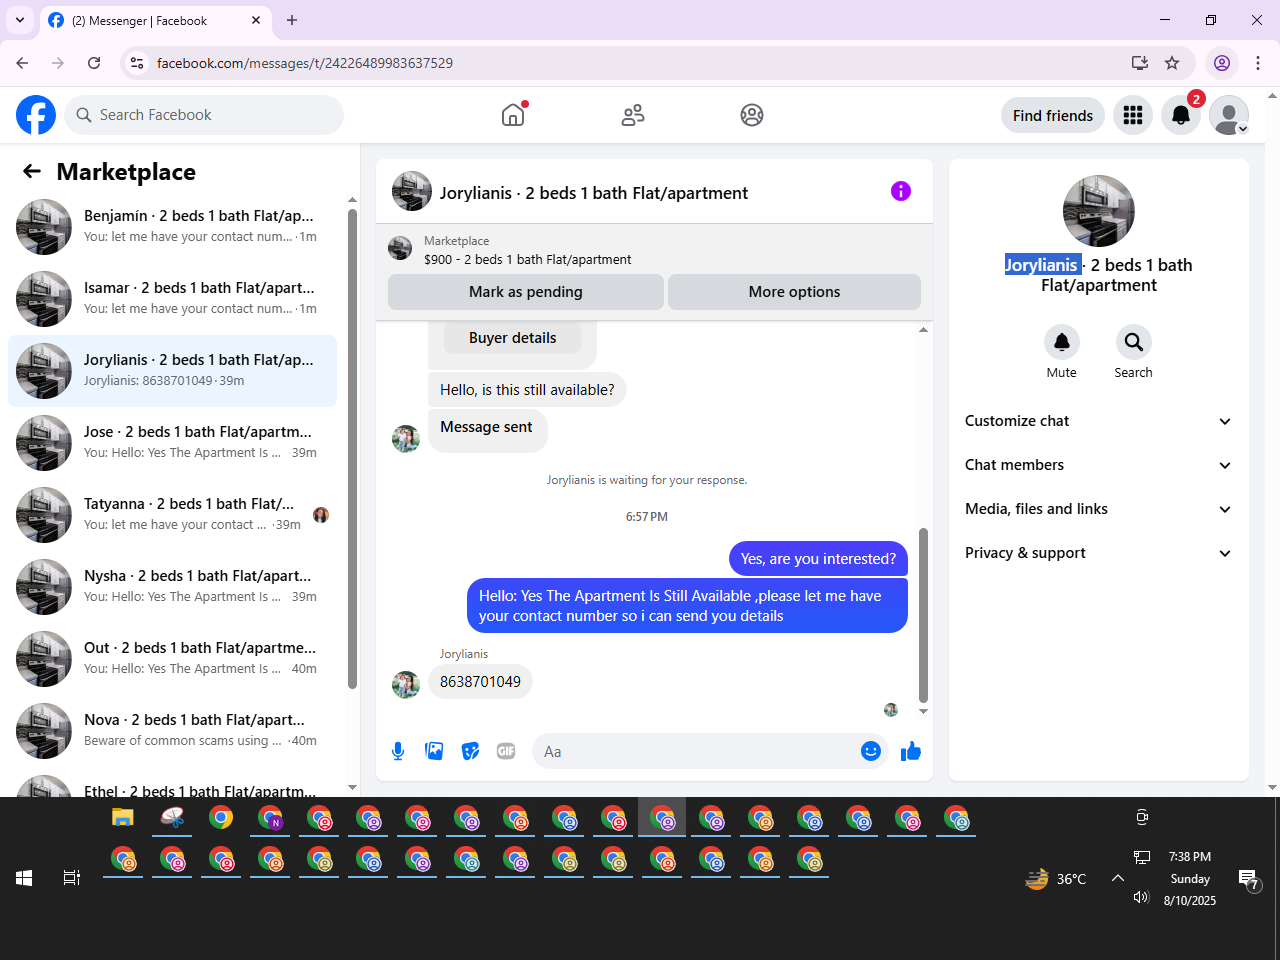Open Nova conversation in list
This screenshot has width=1280, height=960.
tap(172, 731)
